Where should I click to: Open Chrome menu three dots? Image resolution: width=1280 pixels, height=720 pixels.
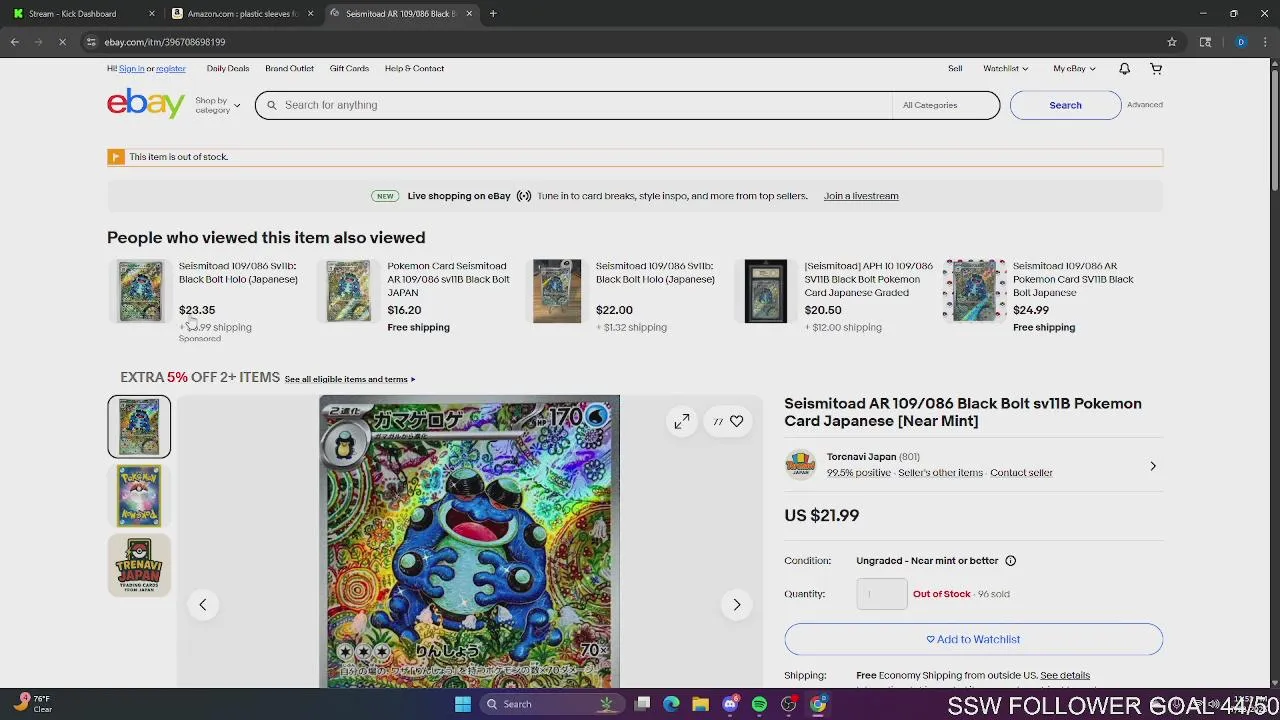point(1266,42)
